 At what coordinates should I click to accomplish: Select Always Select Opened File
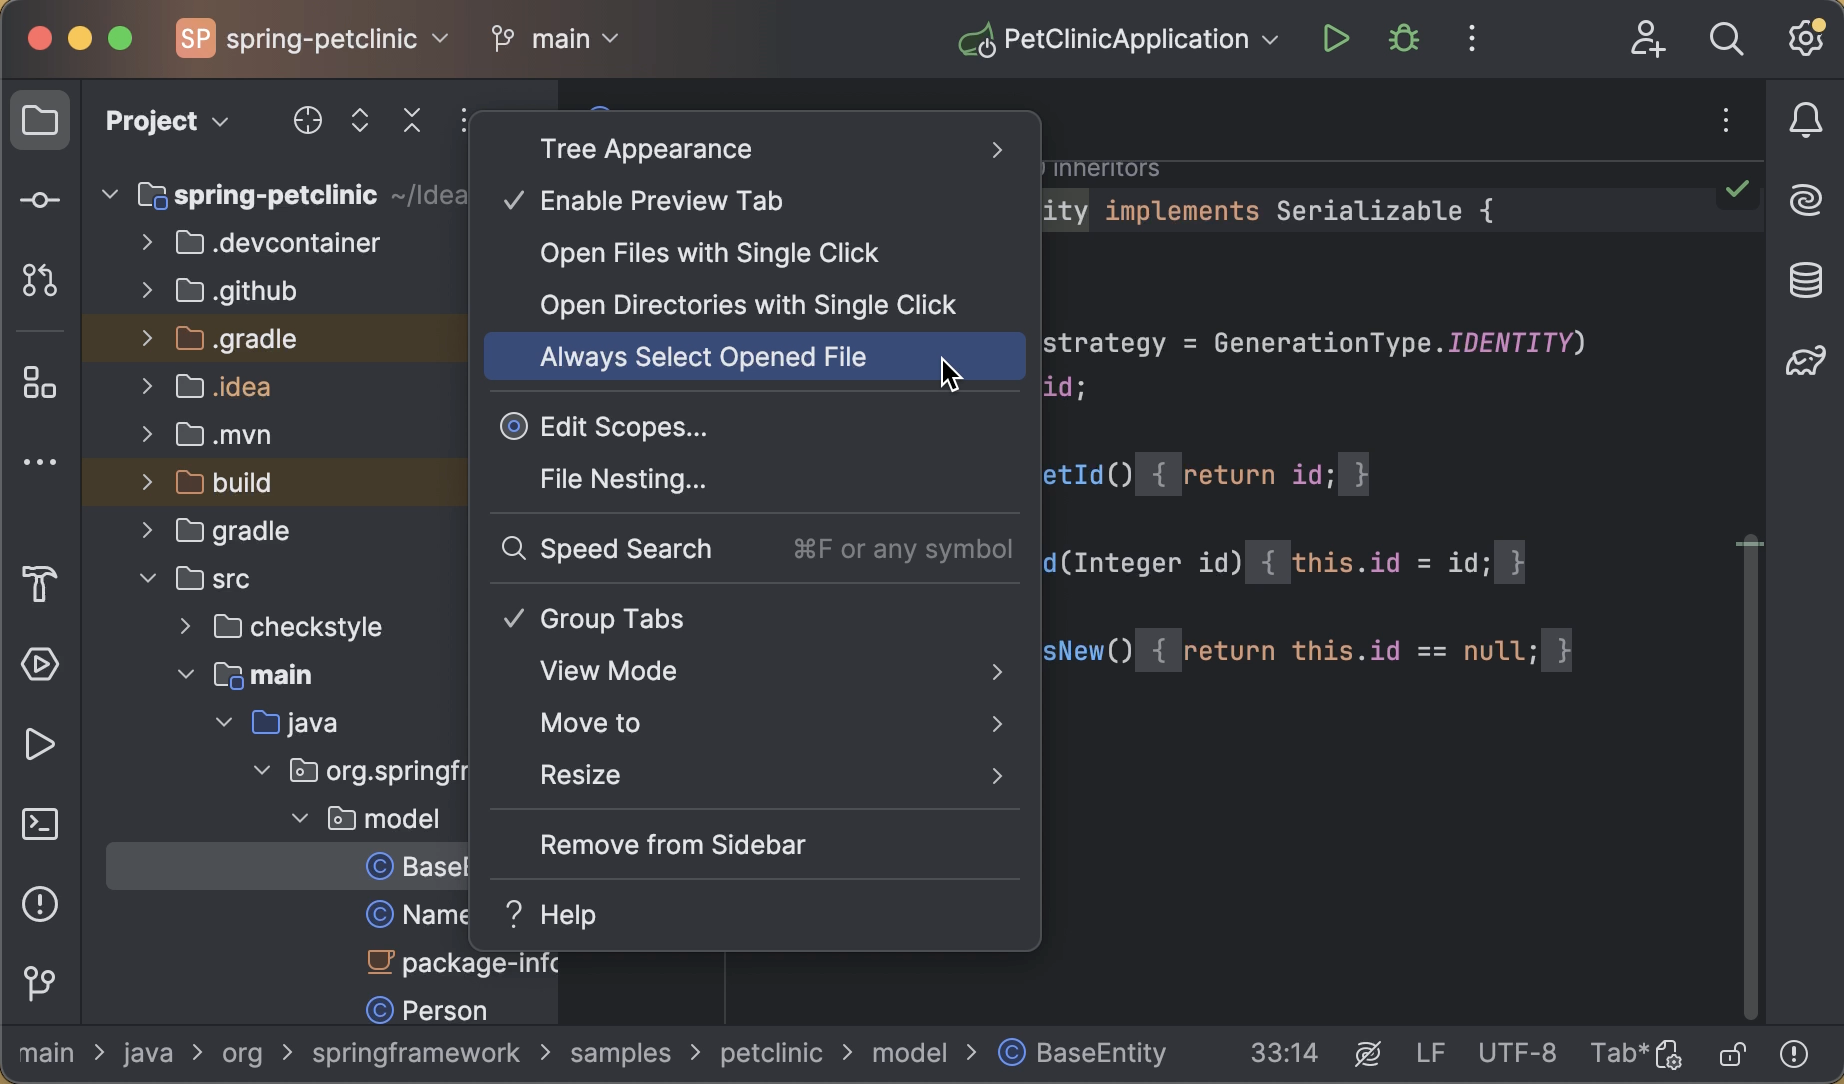pyautogui.click(x=703, y=357)
